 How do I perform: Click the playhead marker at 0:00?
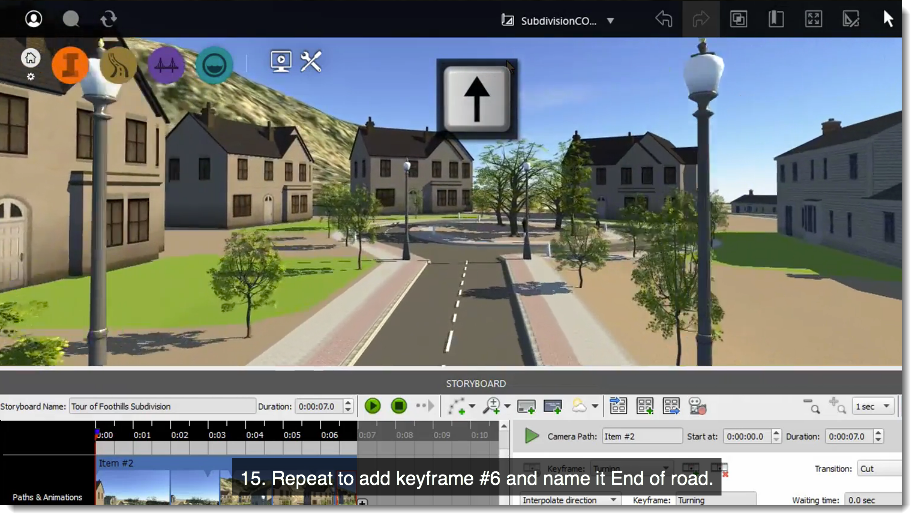click(x=97, y=434)
